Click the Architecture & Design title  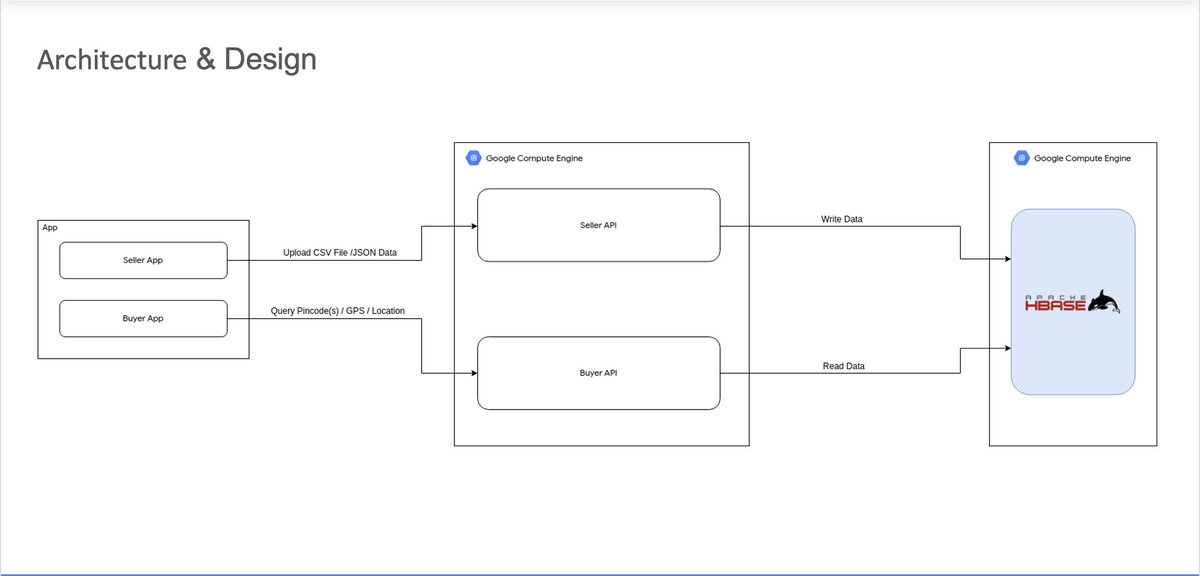coord(176,59)
